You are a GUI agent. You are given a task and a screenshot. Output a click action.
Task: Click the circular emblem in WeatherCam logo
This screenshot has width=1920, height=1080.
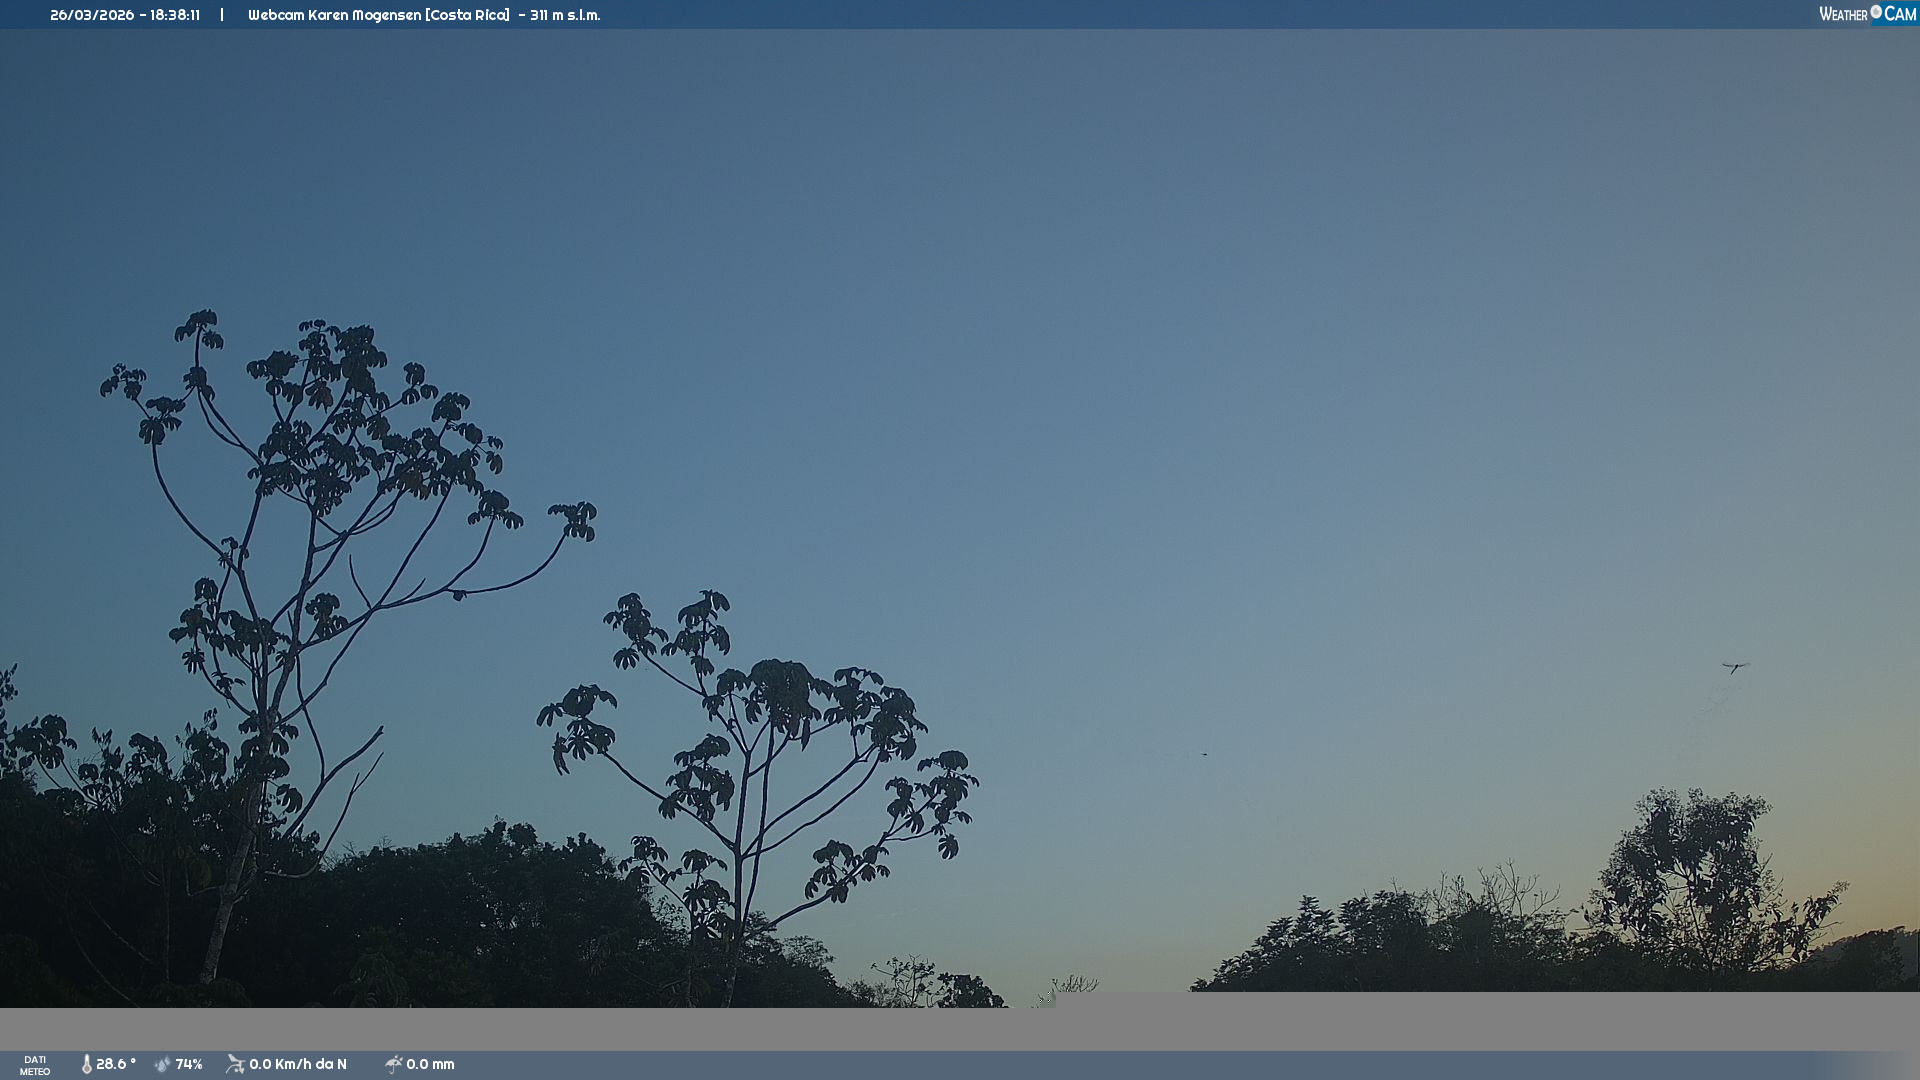click(1876, 12)
